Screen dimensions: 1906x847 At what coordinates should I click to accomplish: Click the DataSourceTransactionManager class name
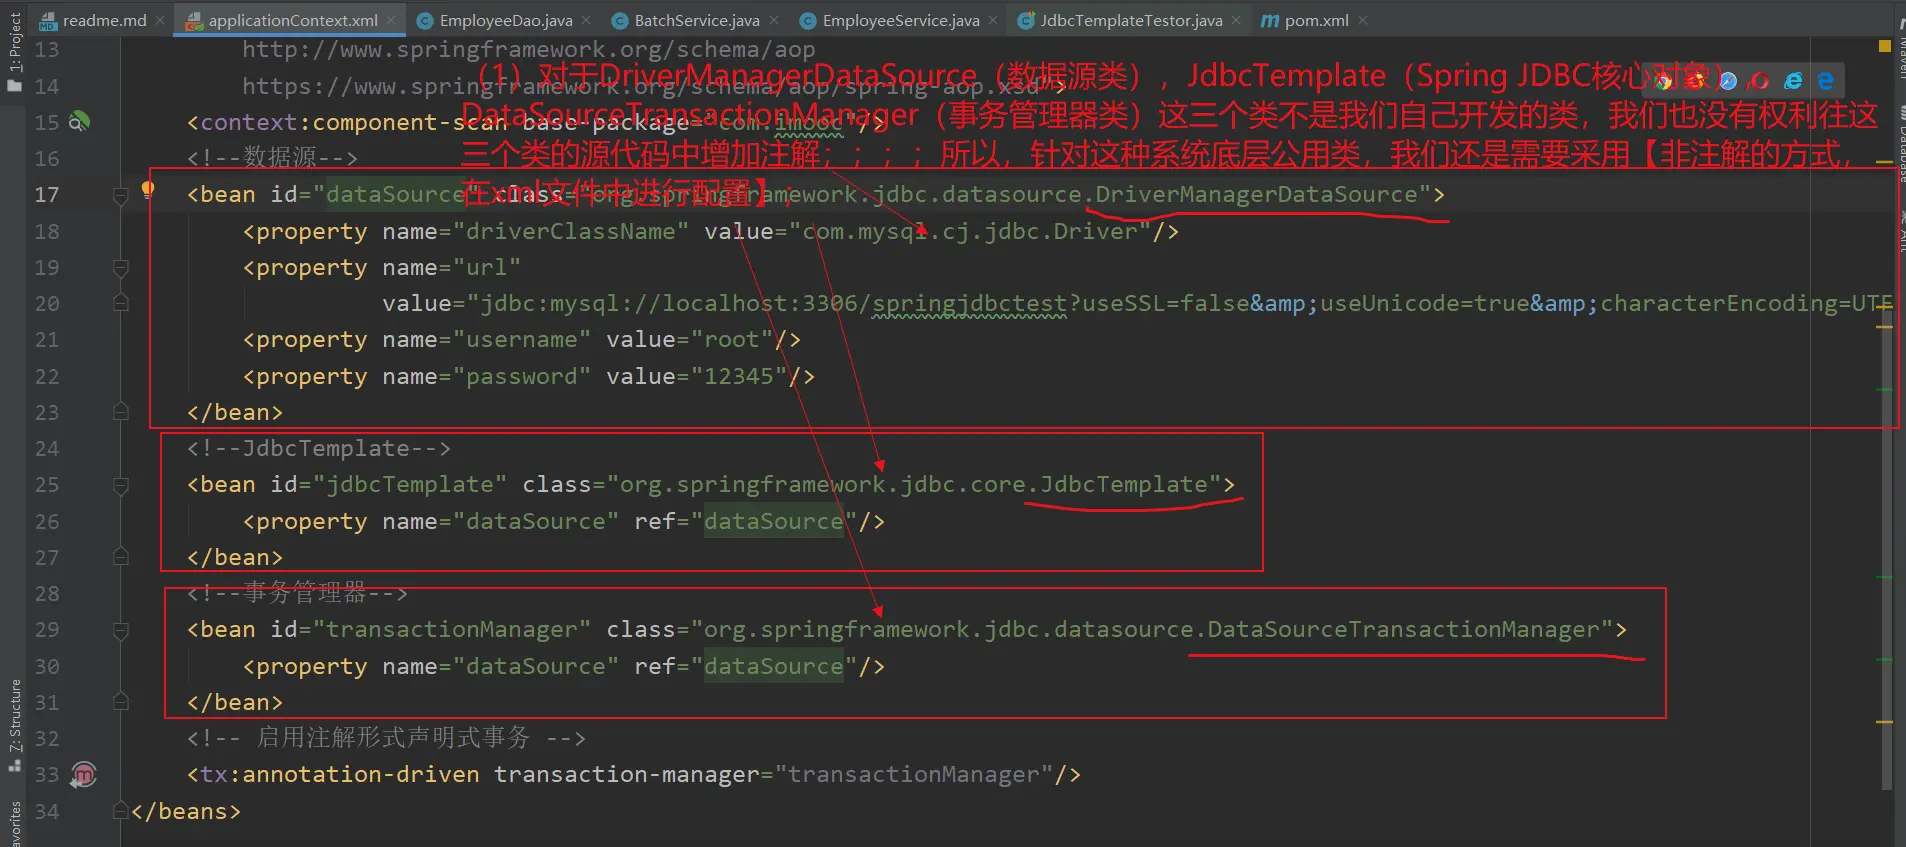click(x=1404, y=629)
